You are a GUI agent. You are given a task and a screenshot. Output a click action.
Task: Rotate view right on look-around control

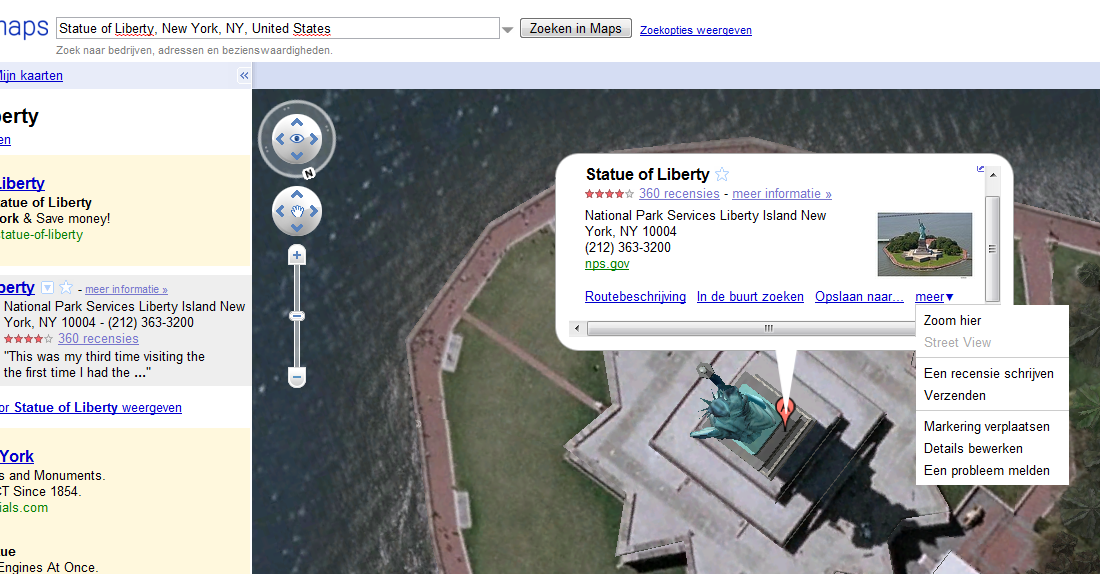314,139
